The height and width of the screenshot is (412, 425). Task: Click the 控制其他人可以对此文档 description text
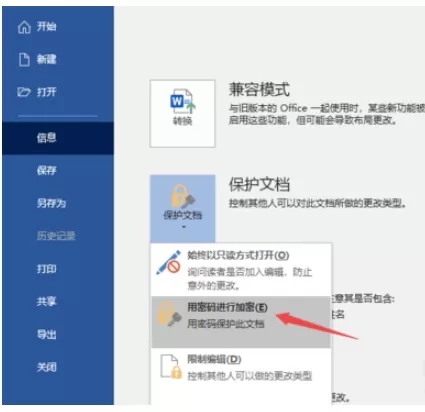pos(317,203)
